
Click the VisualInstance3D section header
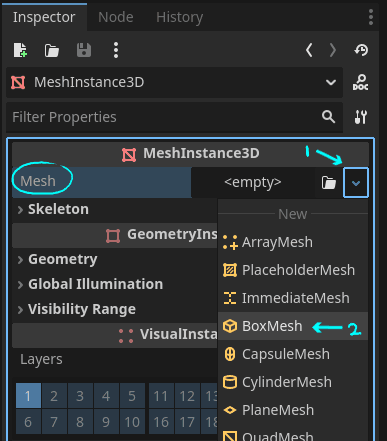click(x=115, y=335)
